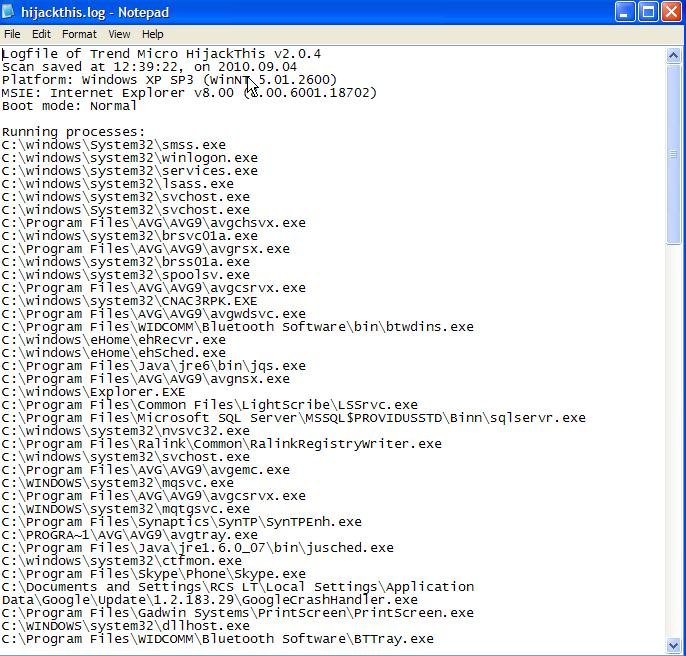Click the btwdins.exe process line

point(238,327)
